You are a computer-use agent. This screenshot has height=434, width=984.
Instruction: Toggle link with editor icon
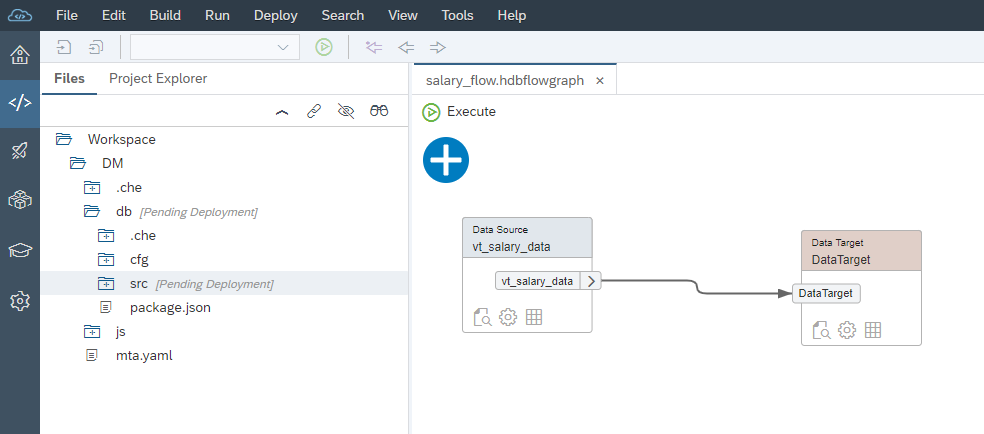[x=314, y=111]
